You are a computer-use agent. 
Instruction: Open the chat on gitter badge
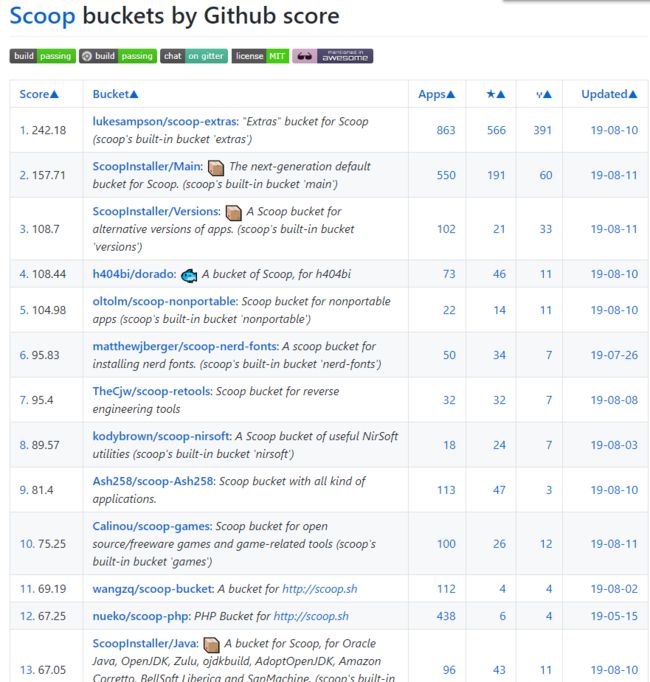click(194, 56)
